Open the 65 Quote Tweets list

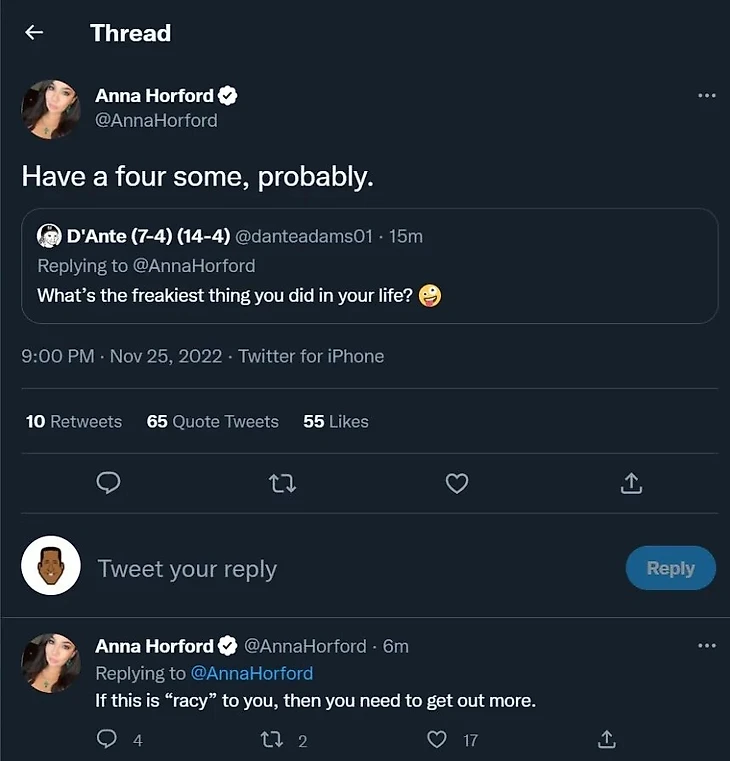tap(212, 422)
